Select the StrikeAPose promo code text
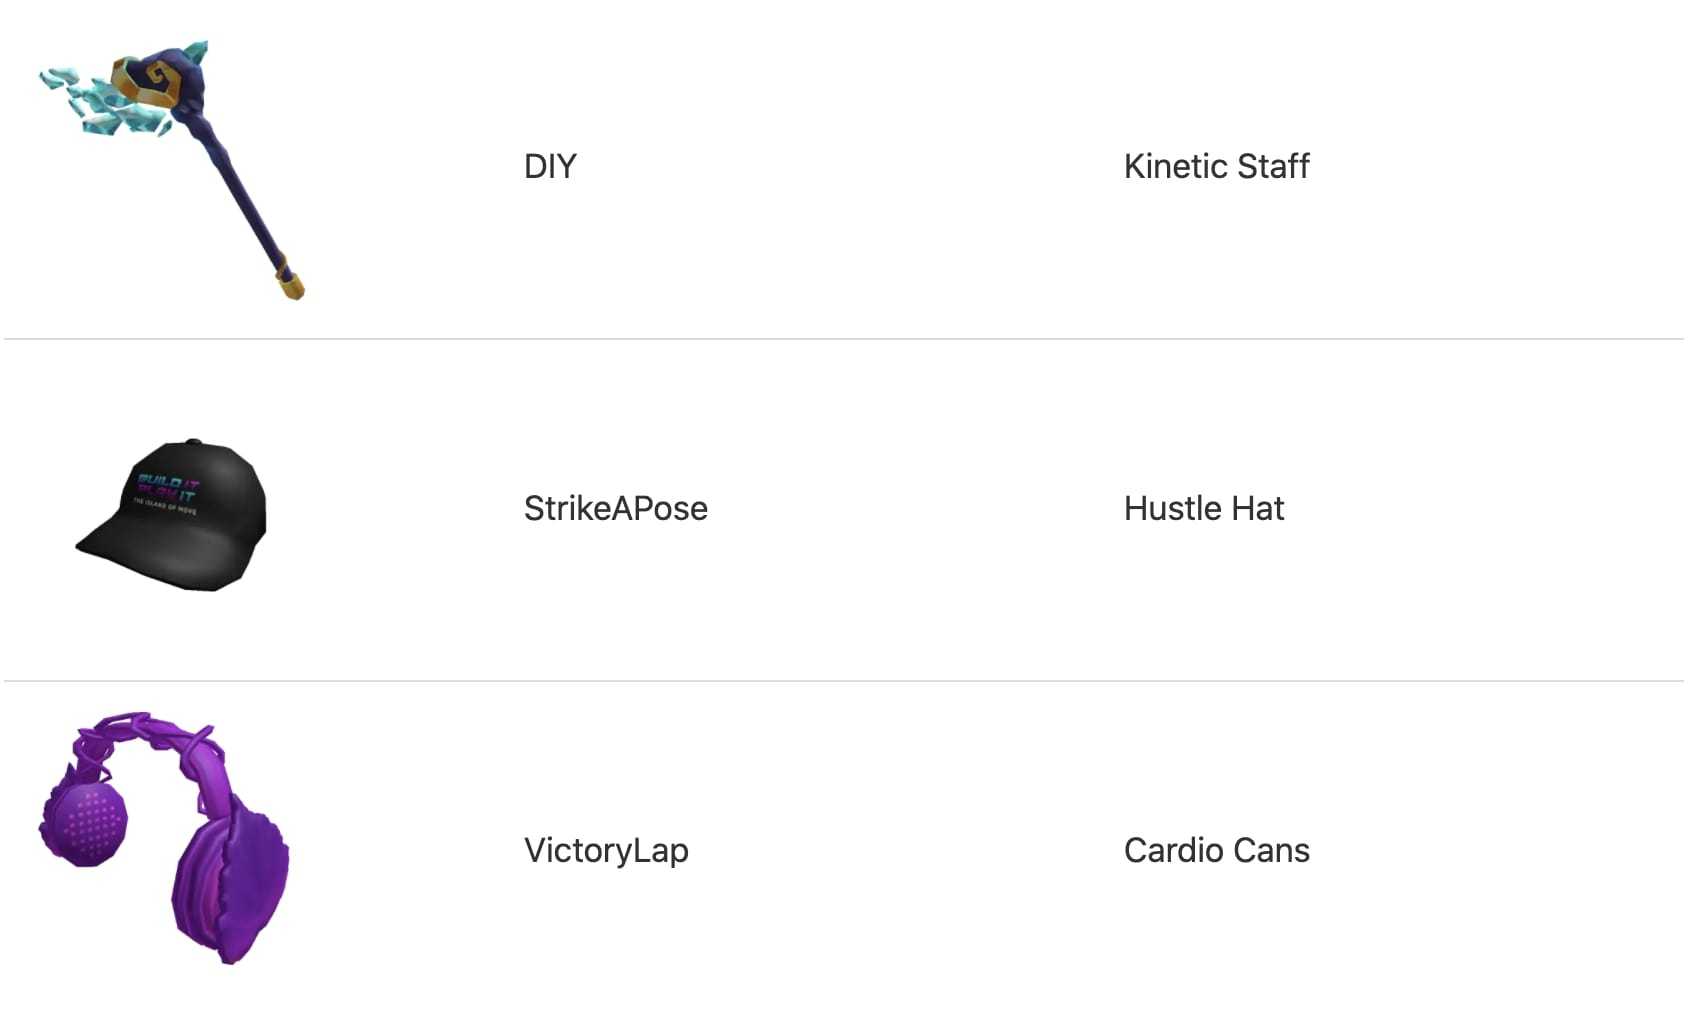 click(x=616, y=508)
